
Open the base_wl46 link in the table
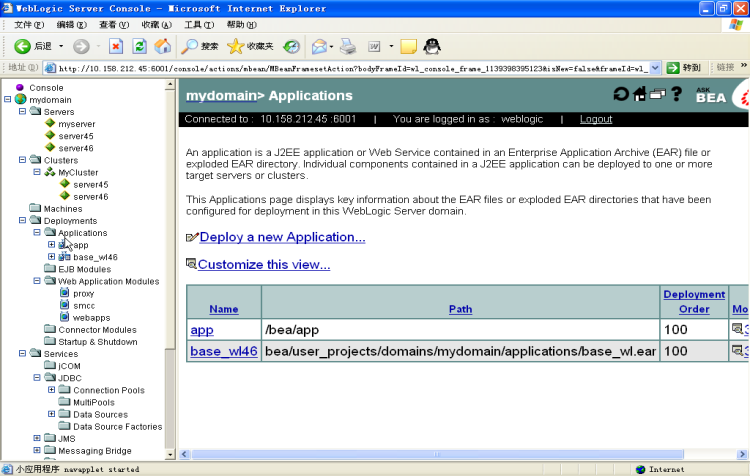224,351
